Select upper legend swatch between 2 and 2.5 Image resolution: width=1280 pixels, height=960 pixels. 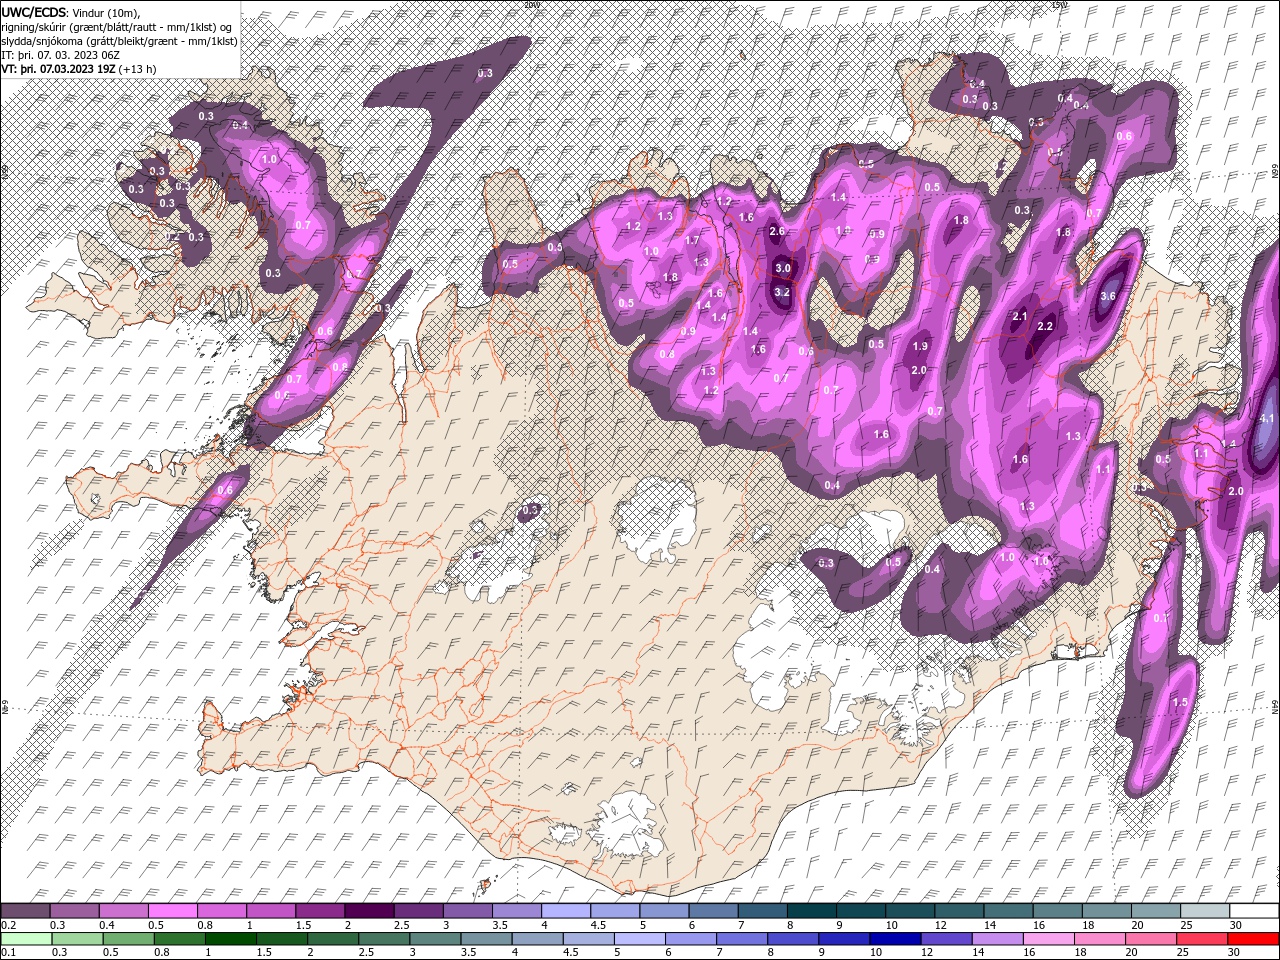coord(369,911)
